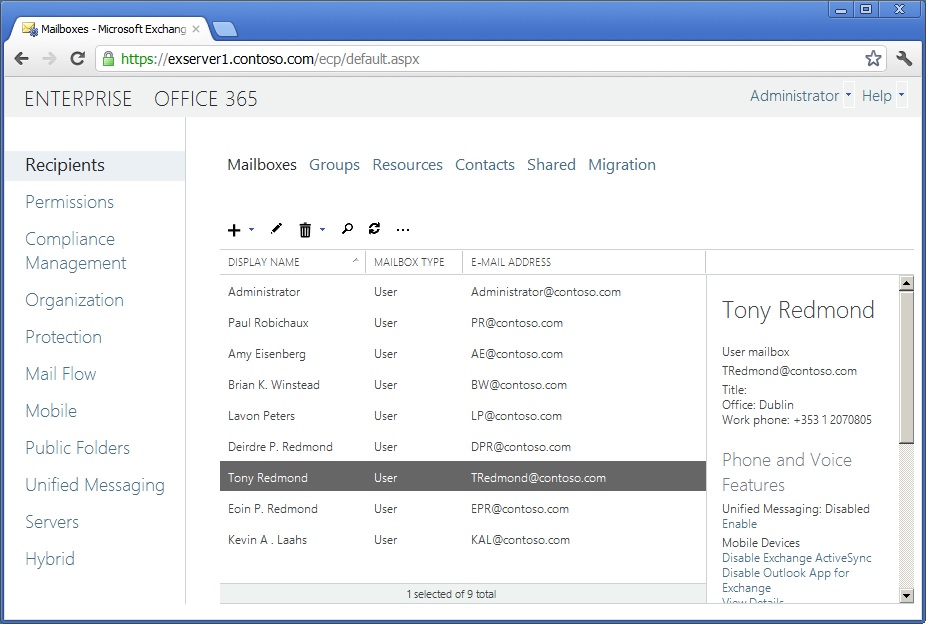Switch to the Groups tab

[x=334, y=165]
